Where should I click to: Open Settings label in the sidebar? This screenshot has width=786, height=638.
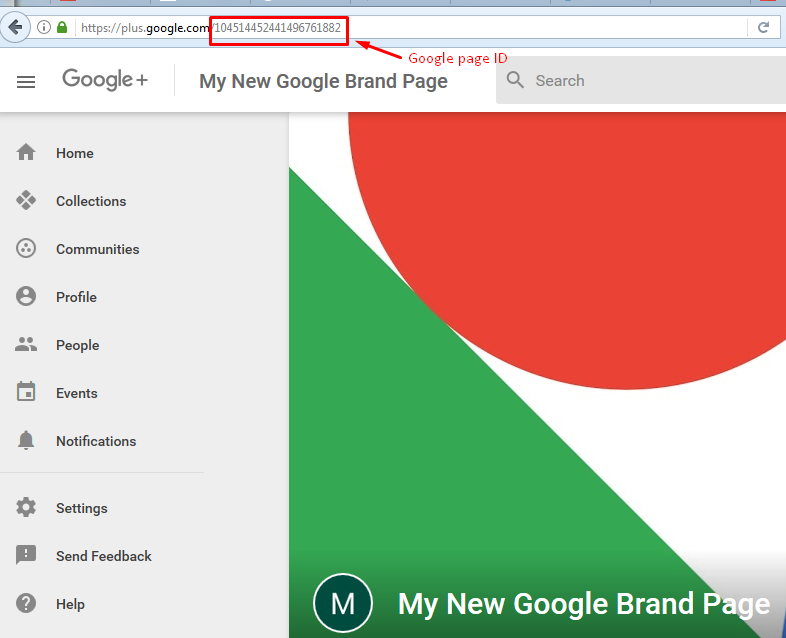click(x=82, y=508)
